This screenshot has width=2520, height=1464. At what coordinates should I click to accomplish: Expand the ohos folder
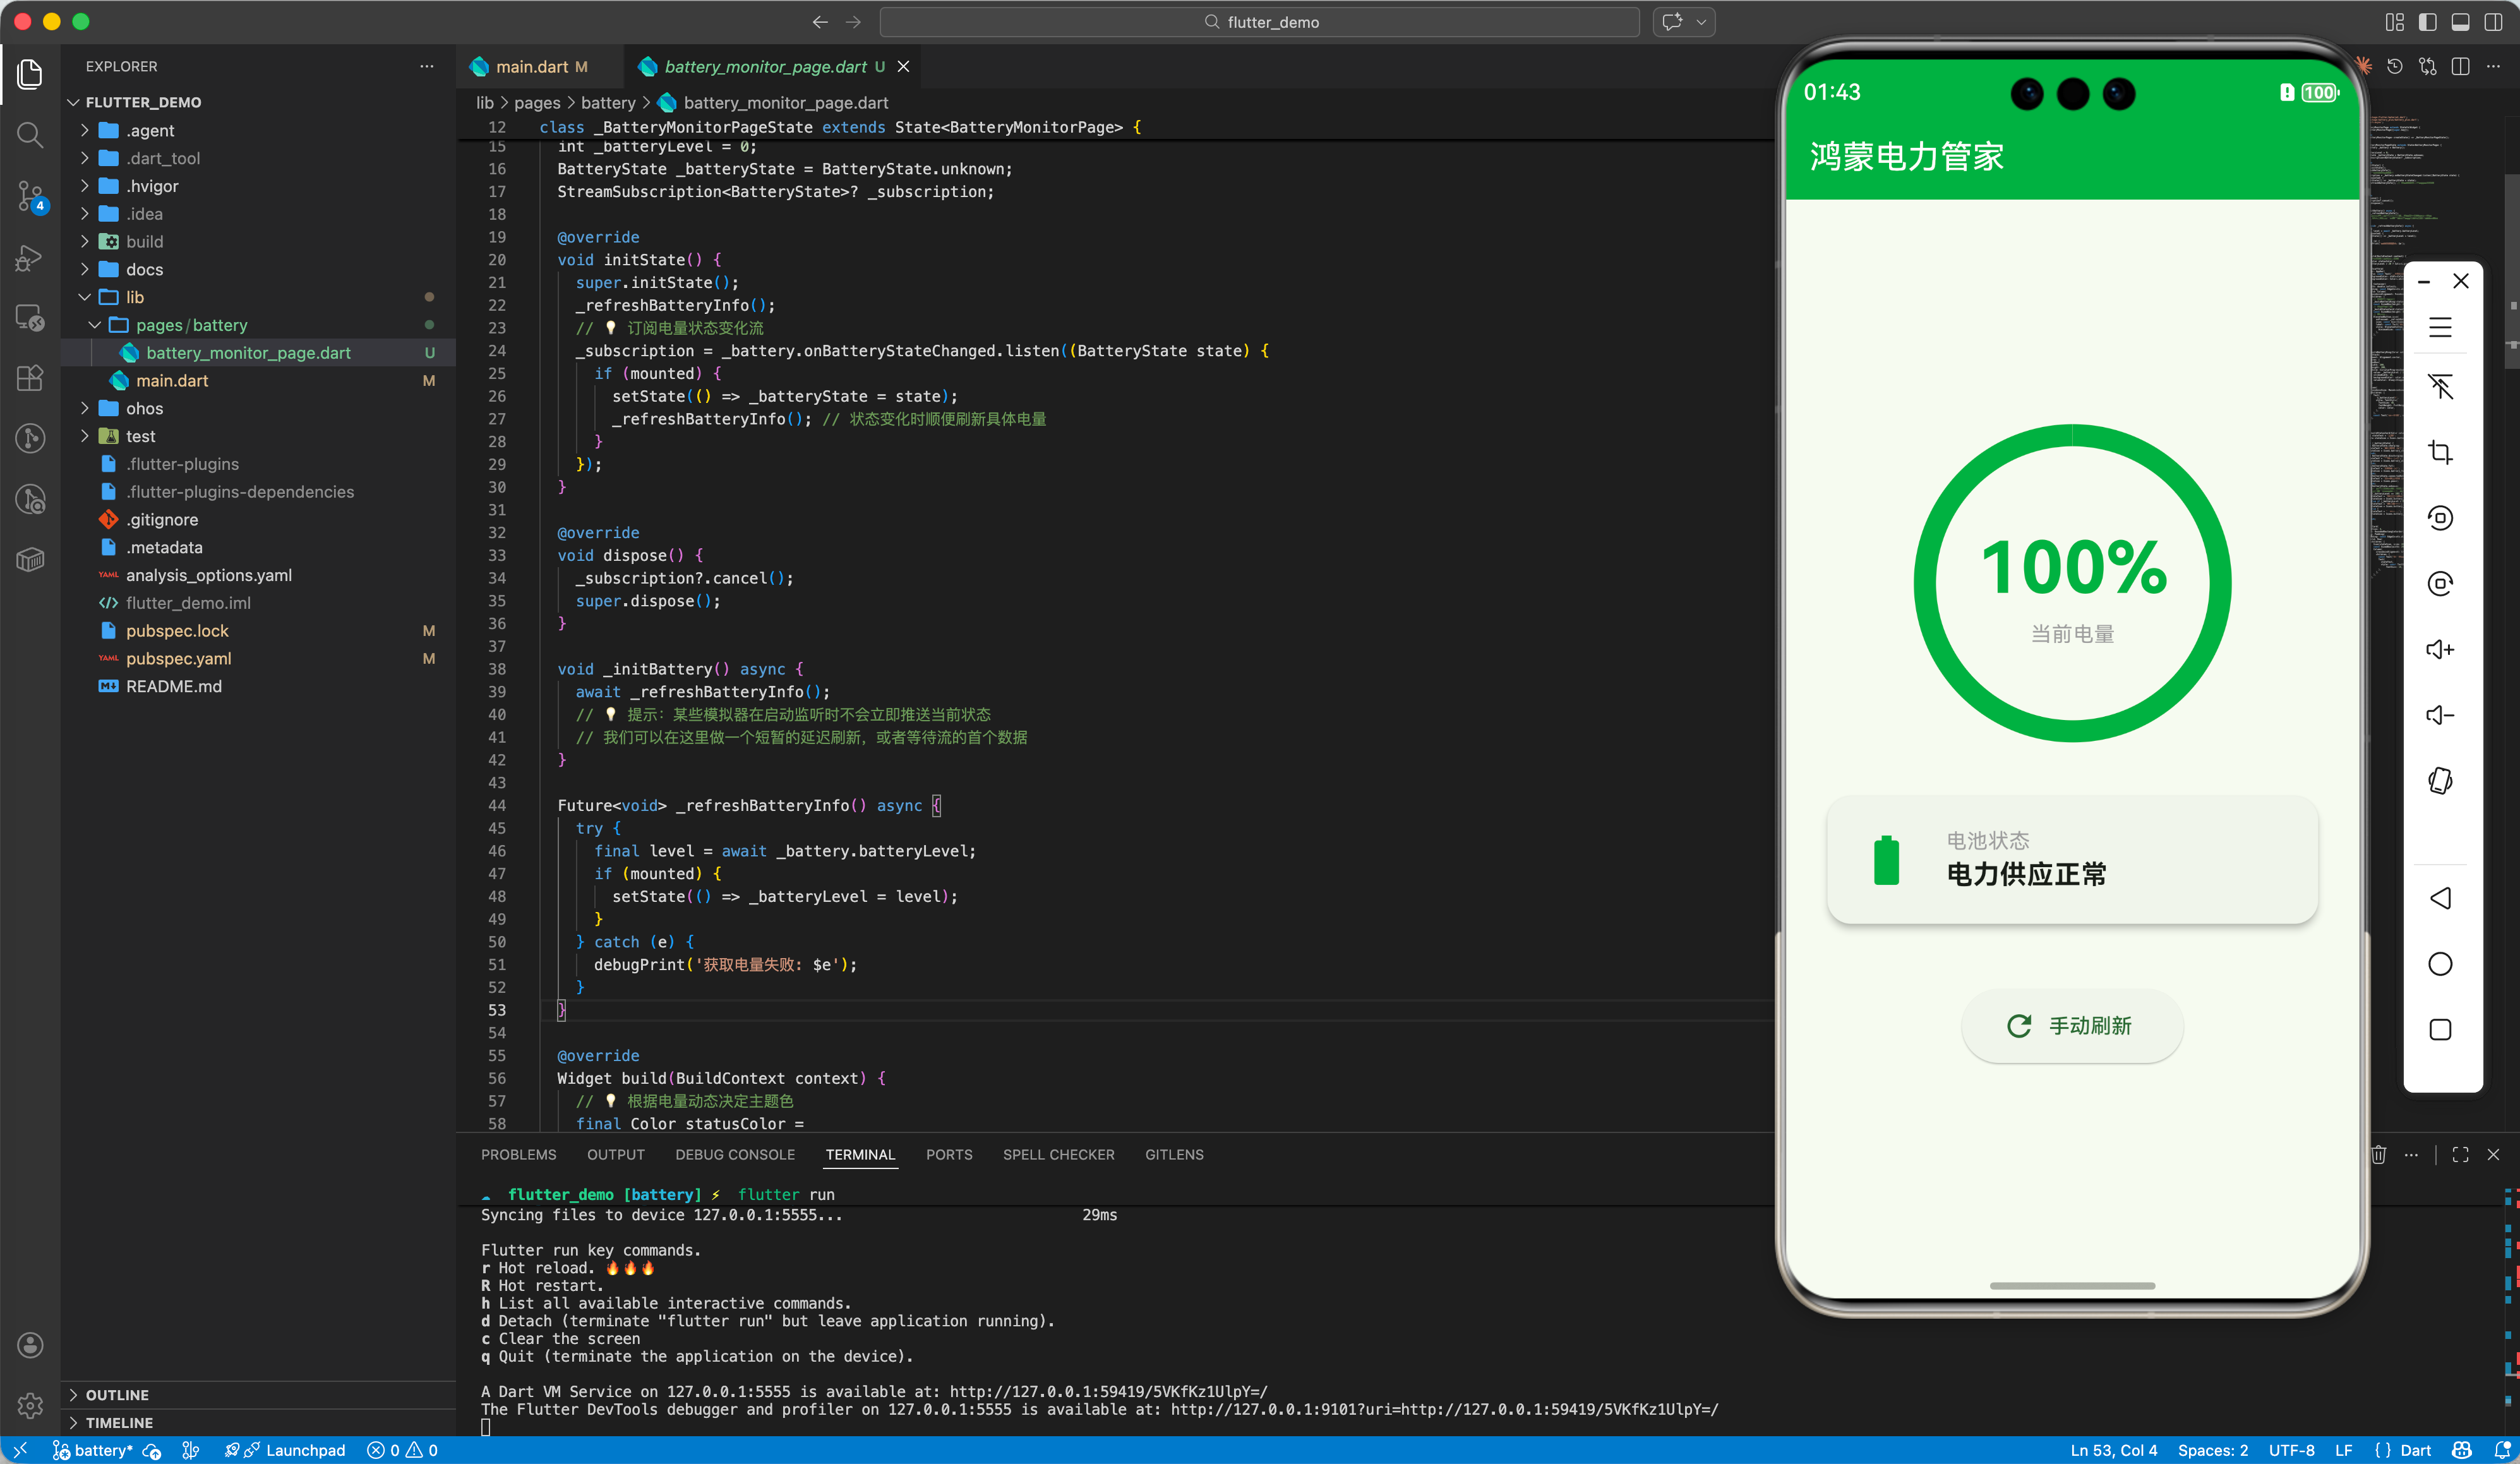[144, 408]
